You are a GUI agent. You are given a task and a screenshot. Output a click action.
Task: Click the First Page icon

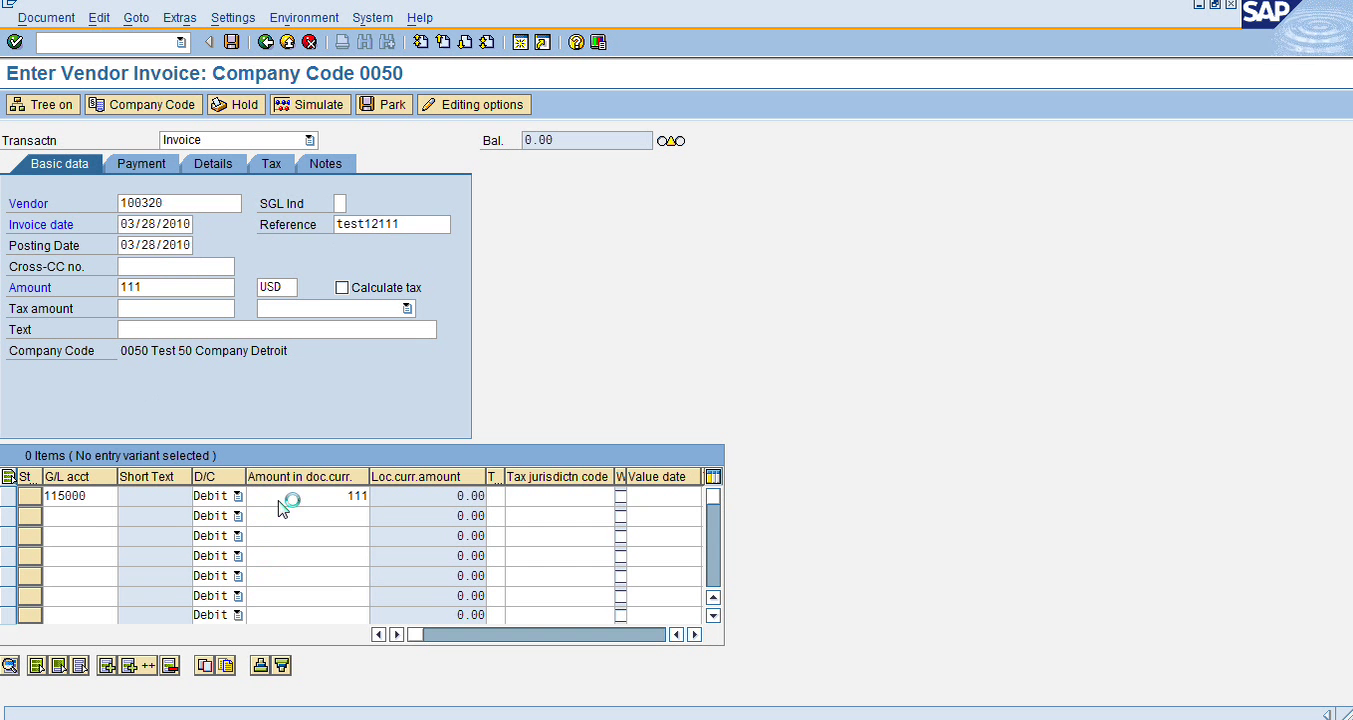[x=420, y=42]
